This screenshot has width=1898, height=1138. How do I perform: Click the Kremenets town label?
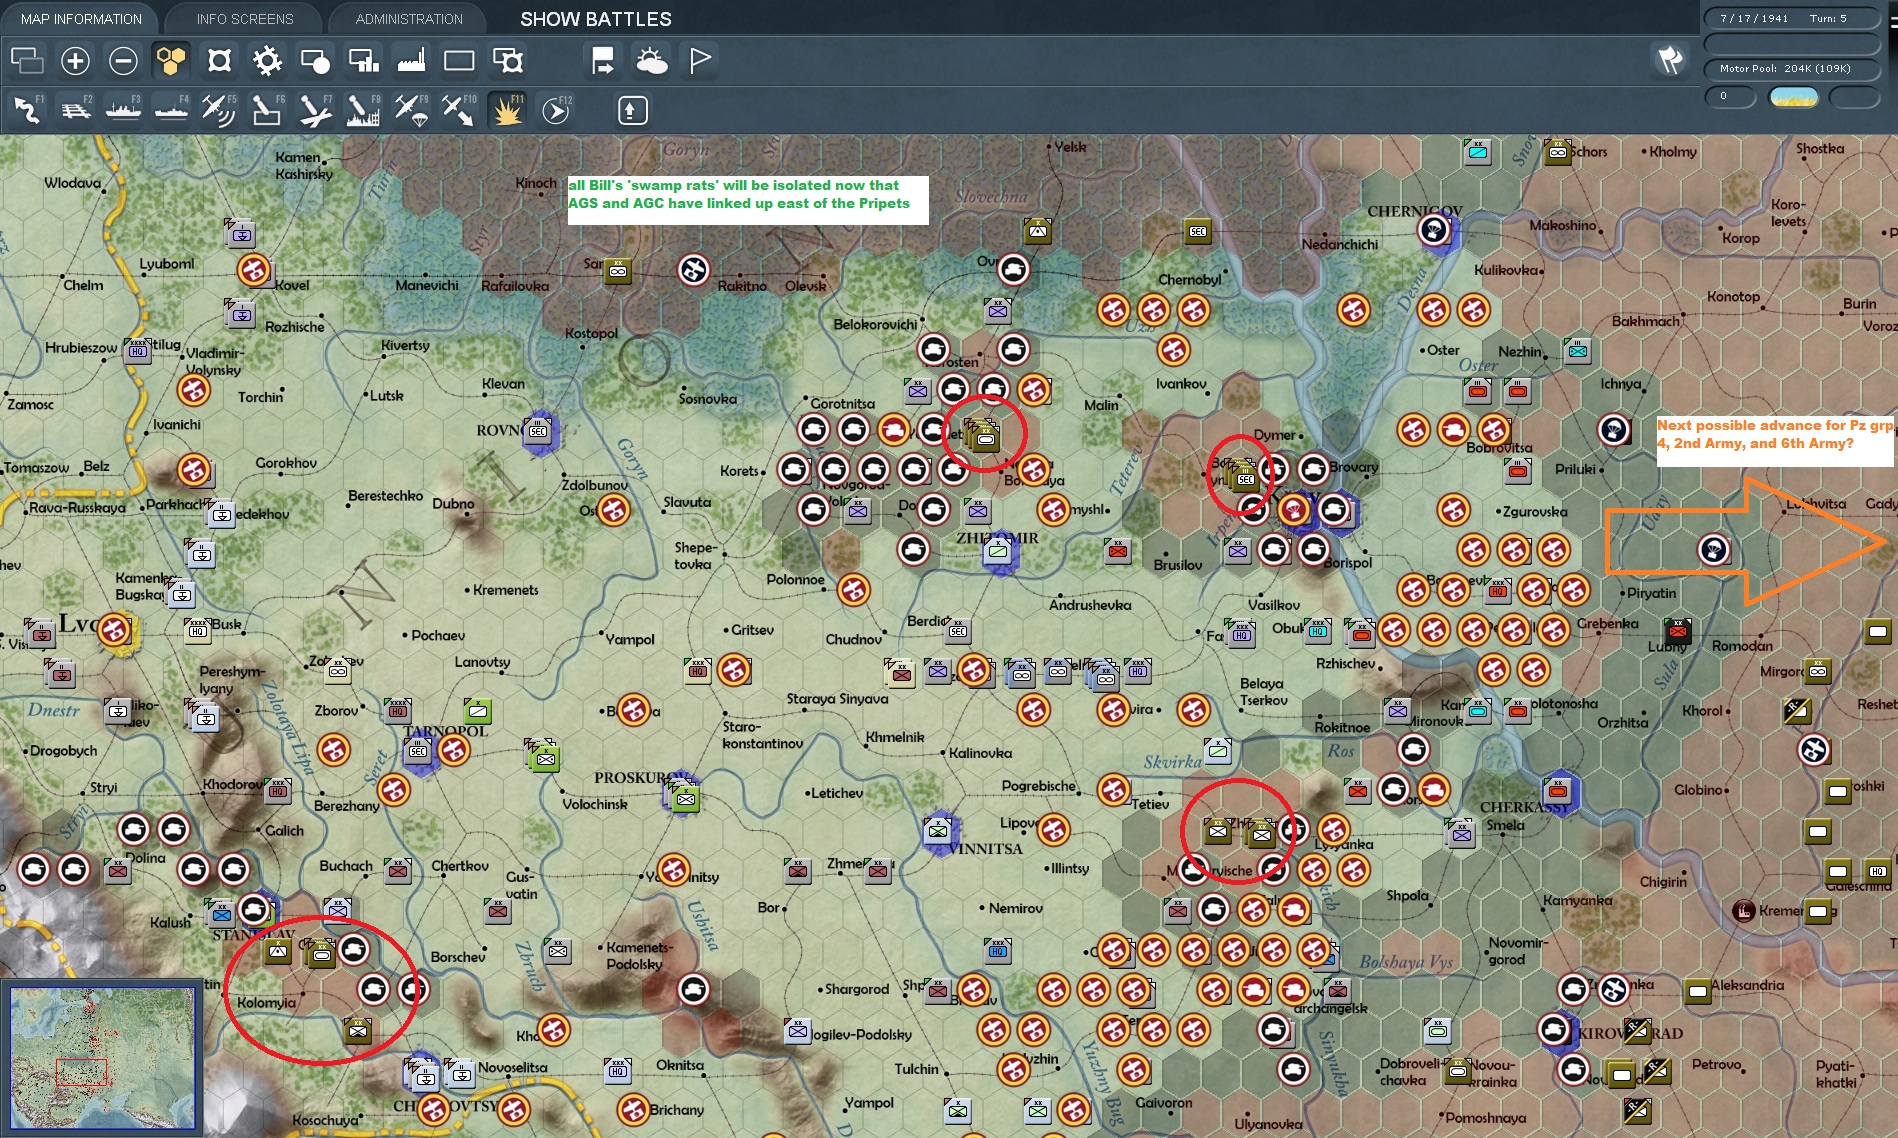pos(505,590)
